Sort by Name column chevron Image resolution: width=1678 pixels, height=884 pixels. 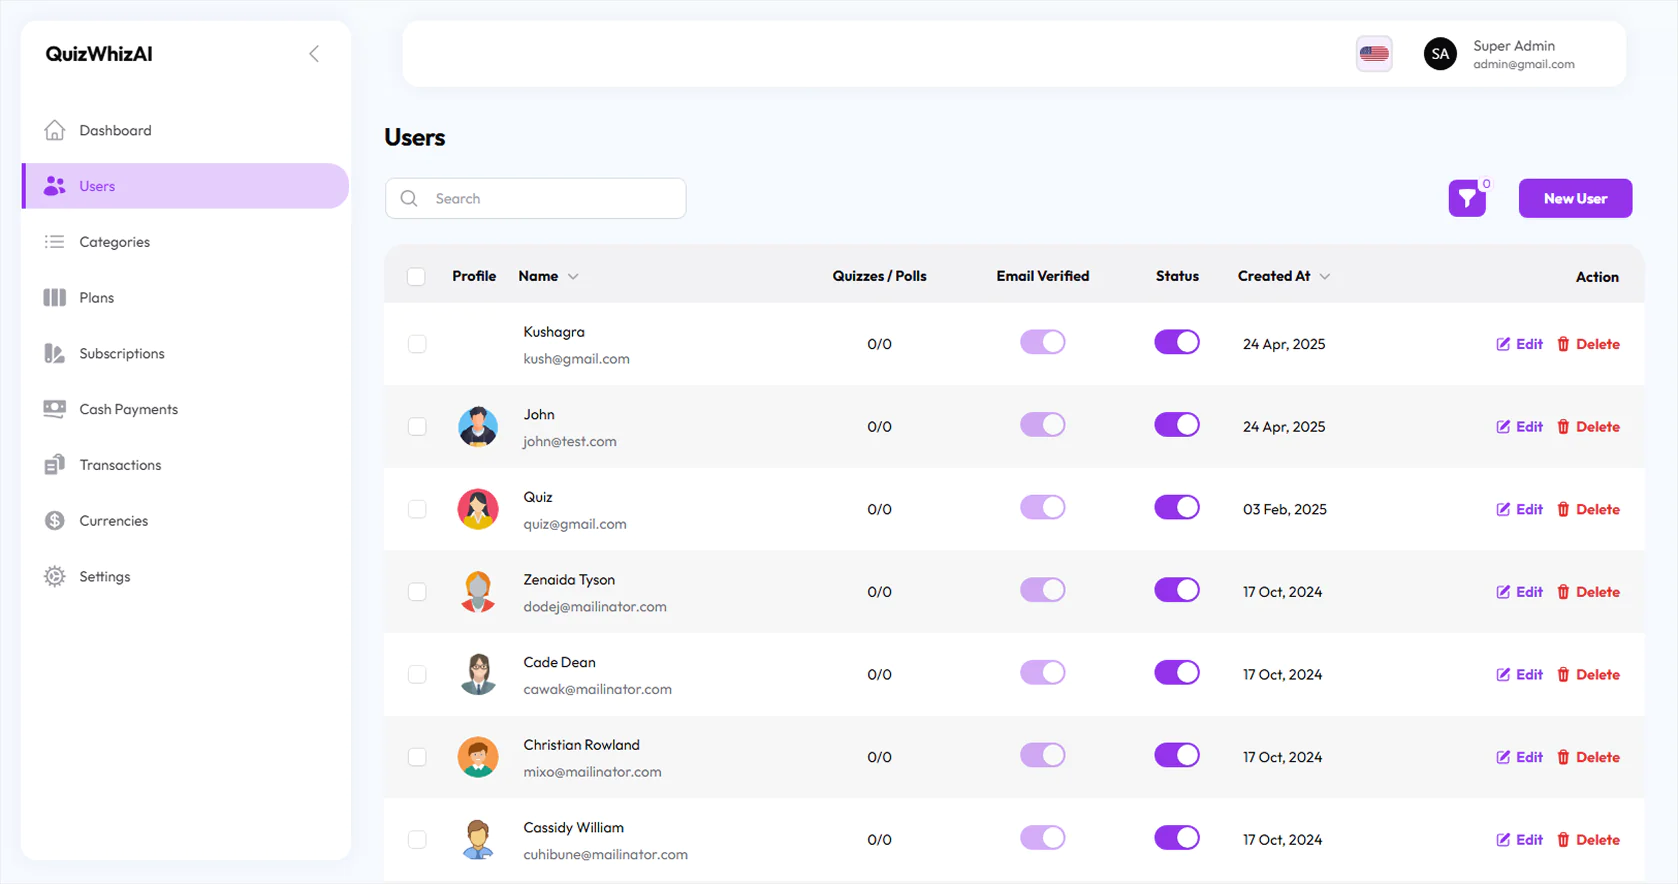(573, 277)
